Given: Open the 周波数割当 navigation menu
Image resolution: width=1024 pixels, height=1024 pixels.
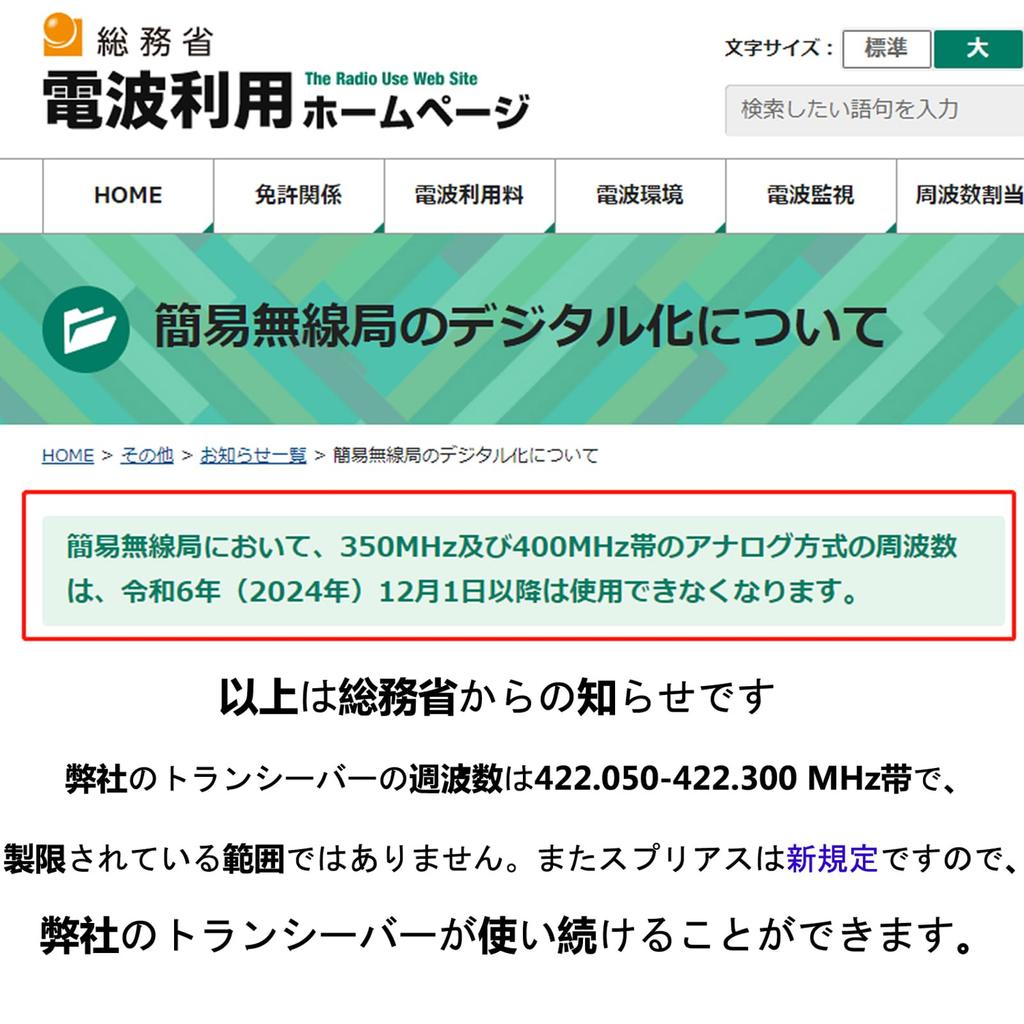Looking at the screenshot, I should 961,195.
